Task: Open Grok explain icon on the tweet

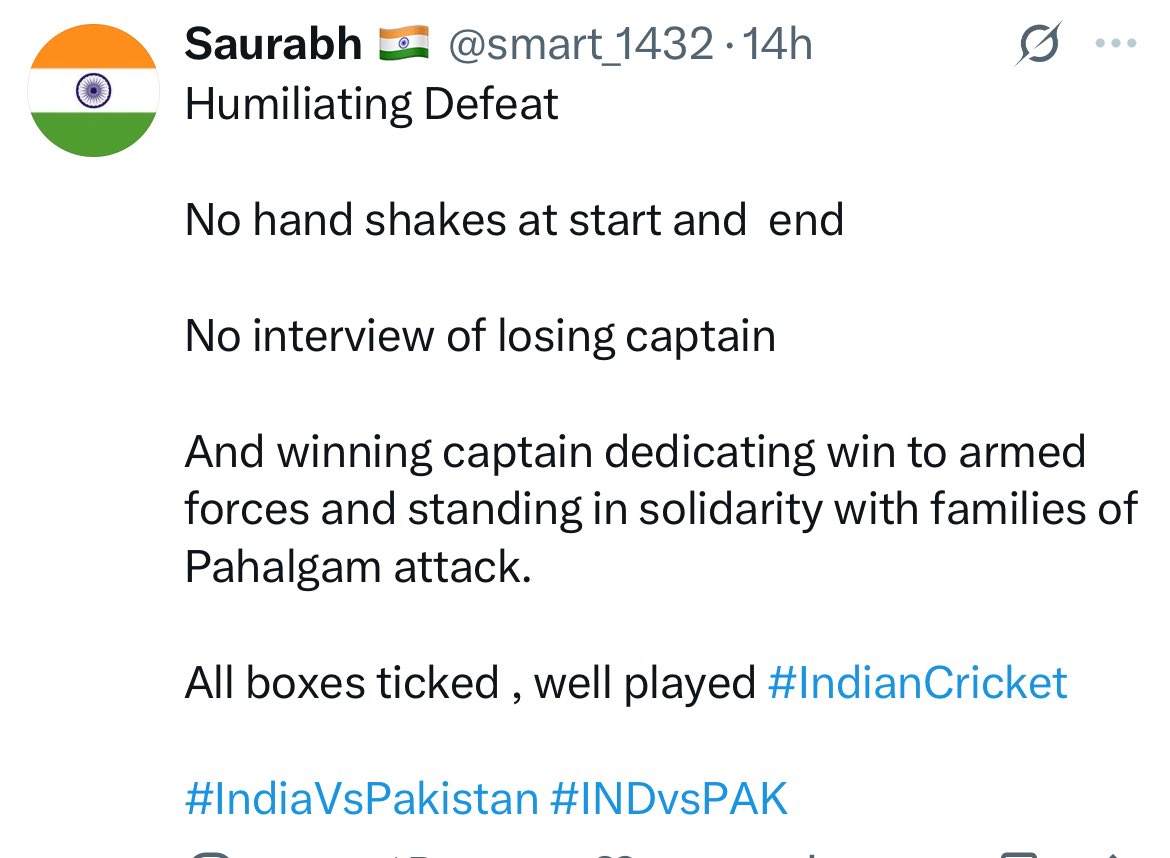Action: (1039, 43)
